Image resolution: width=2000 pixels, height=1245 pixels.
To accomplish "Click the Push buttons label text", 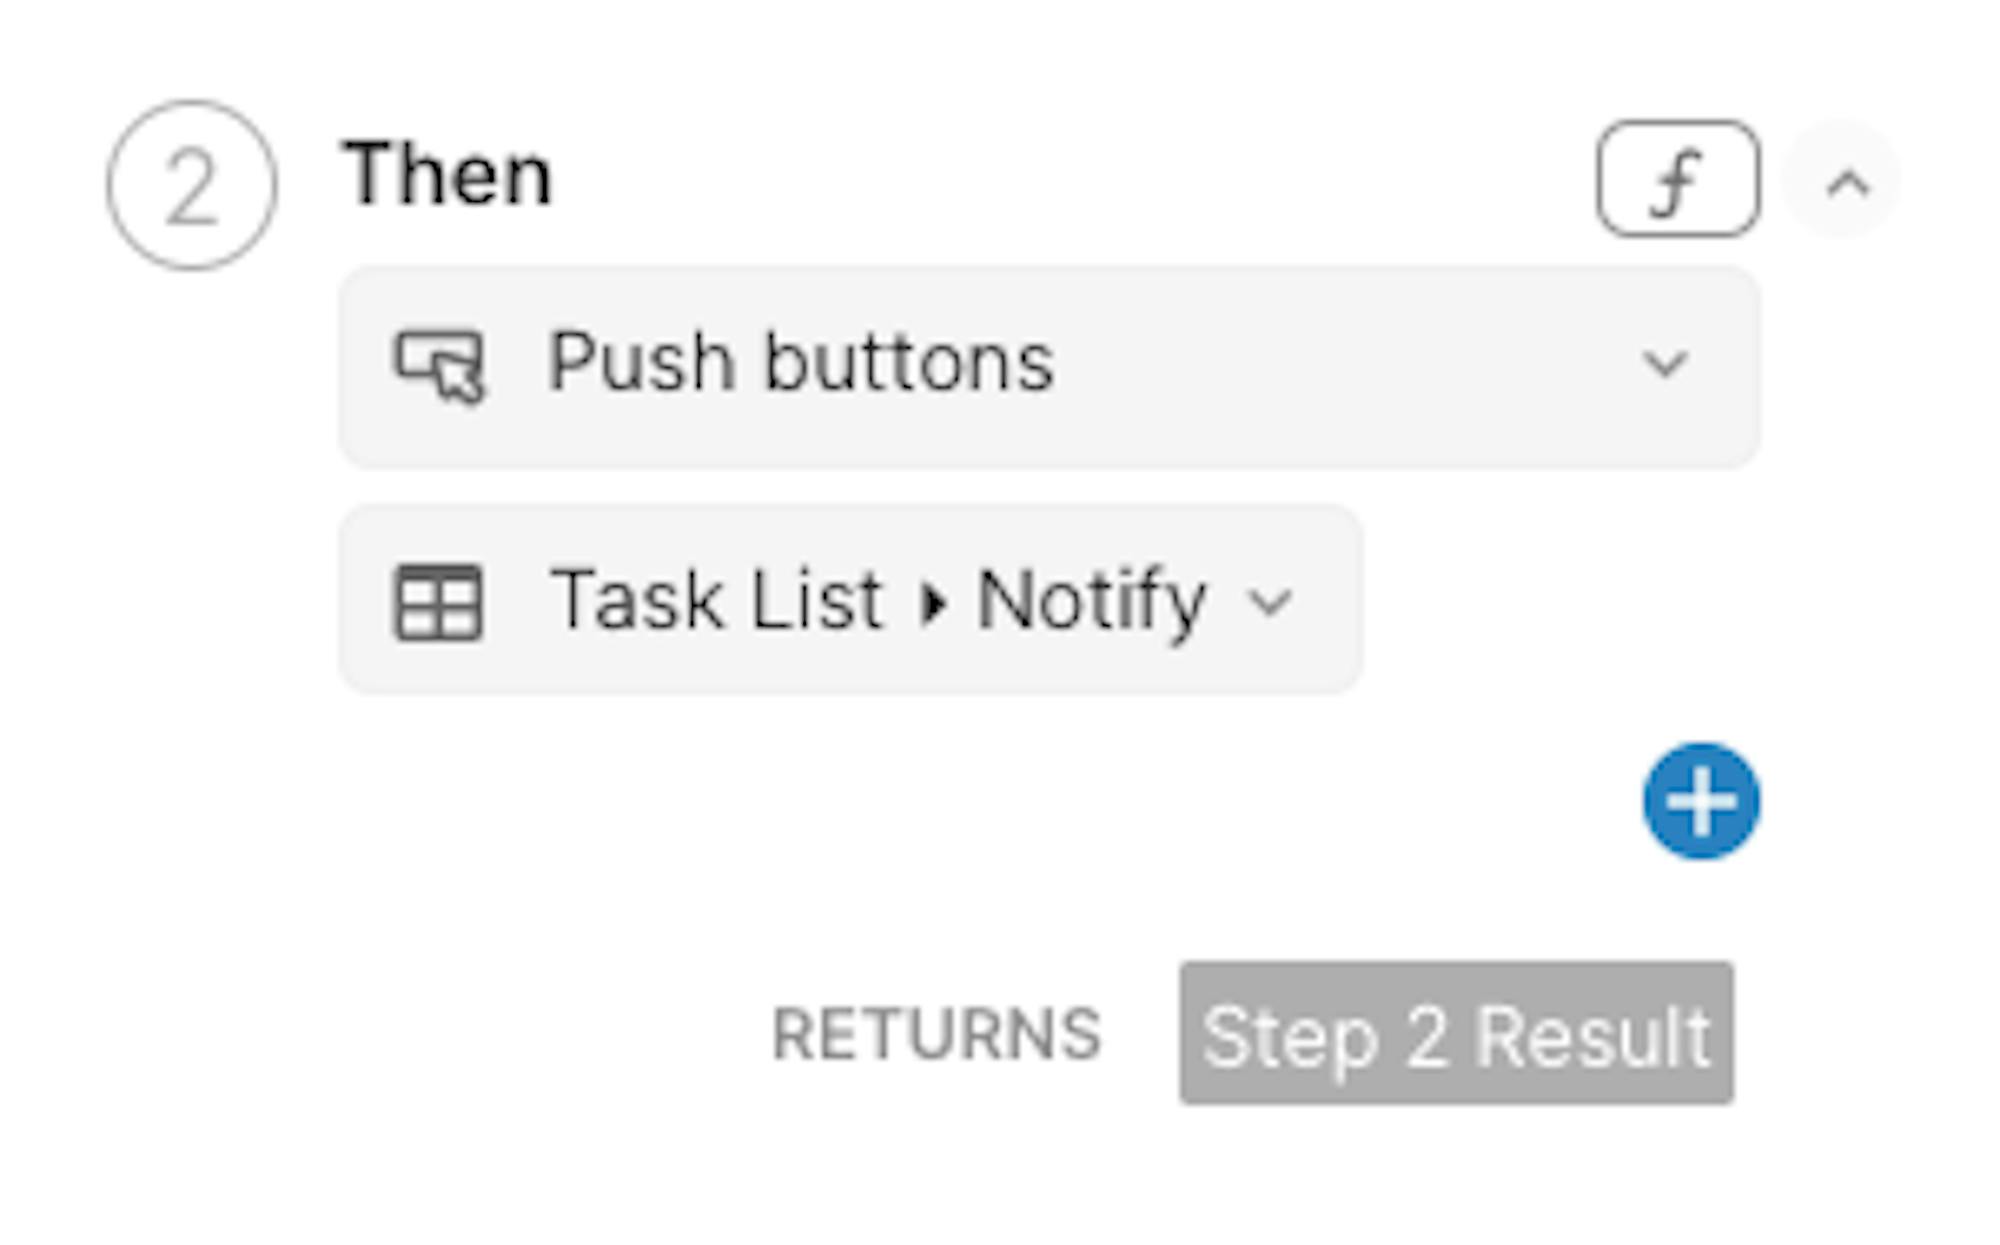I will [801, 362].
